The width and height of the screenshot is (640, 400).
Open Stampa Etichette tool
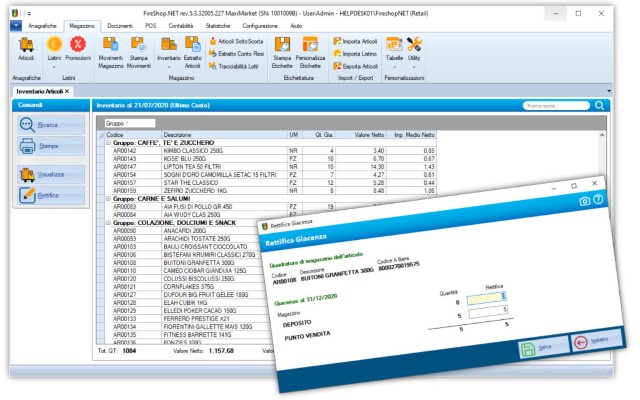283,46
